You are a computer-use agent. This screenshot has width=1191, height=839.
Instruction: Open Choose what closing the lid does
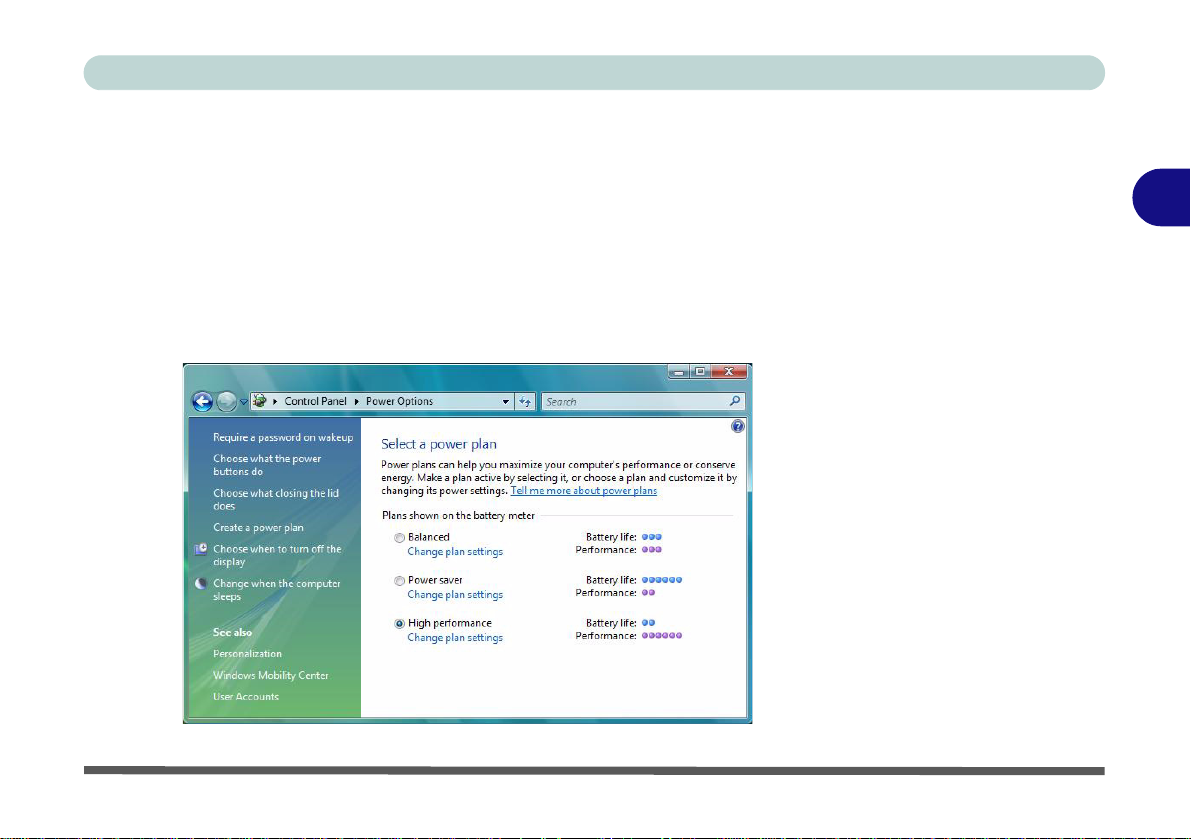click(x=276, y=500)
